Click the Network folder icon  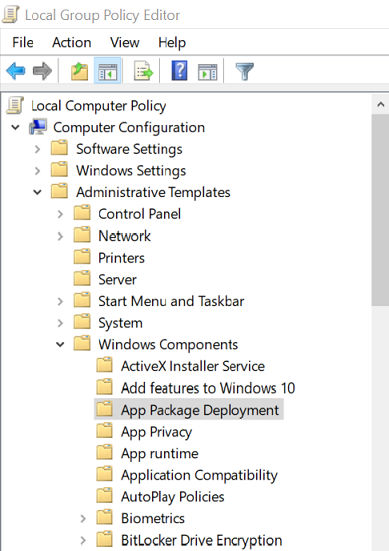(82, 235)
